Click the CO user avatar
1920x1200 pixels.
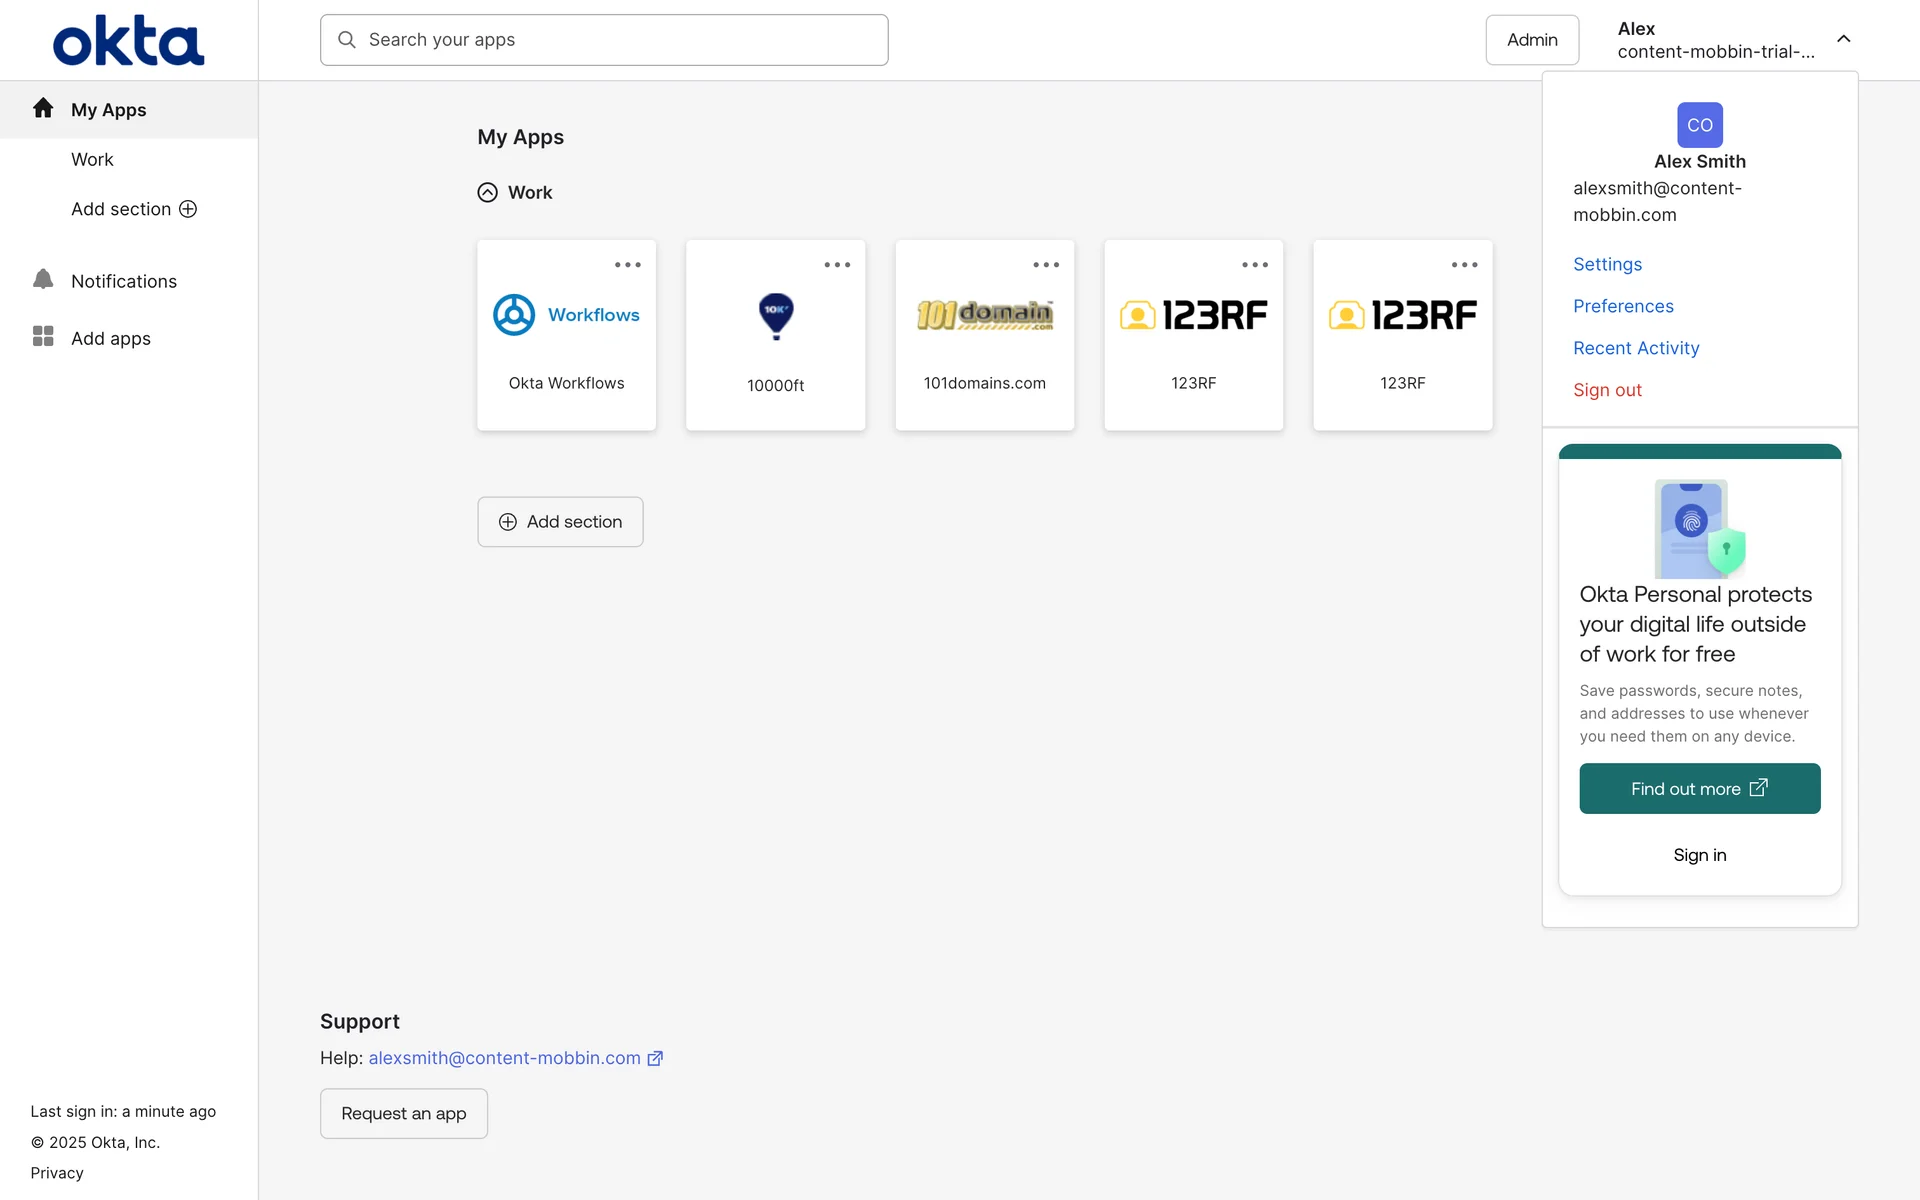[1699, 125]
